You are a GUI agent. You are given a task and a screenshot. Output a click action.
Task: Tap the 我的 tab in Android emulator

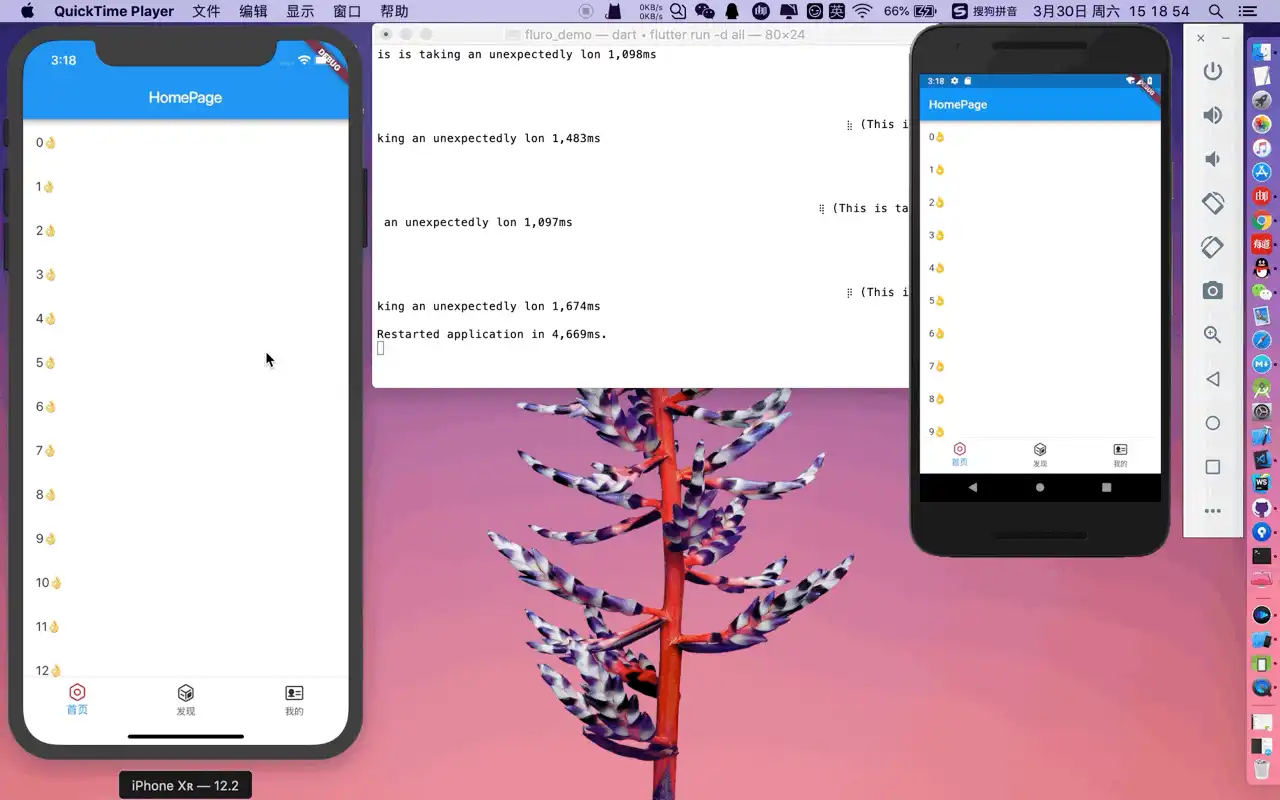tap(1120, 455)
